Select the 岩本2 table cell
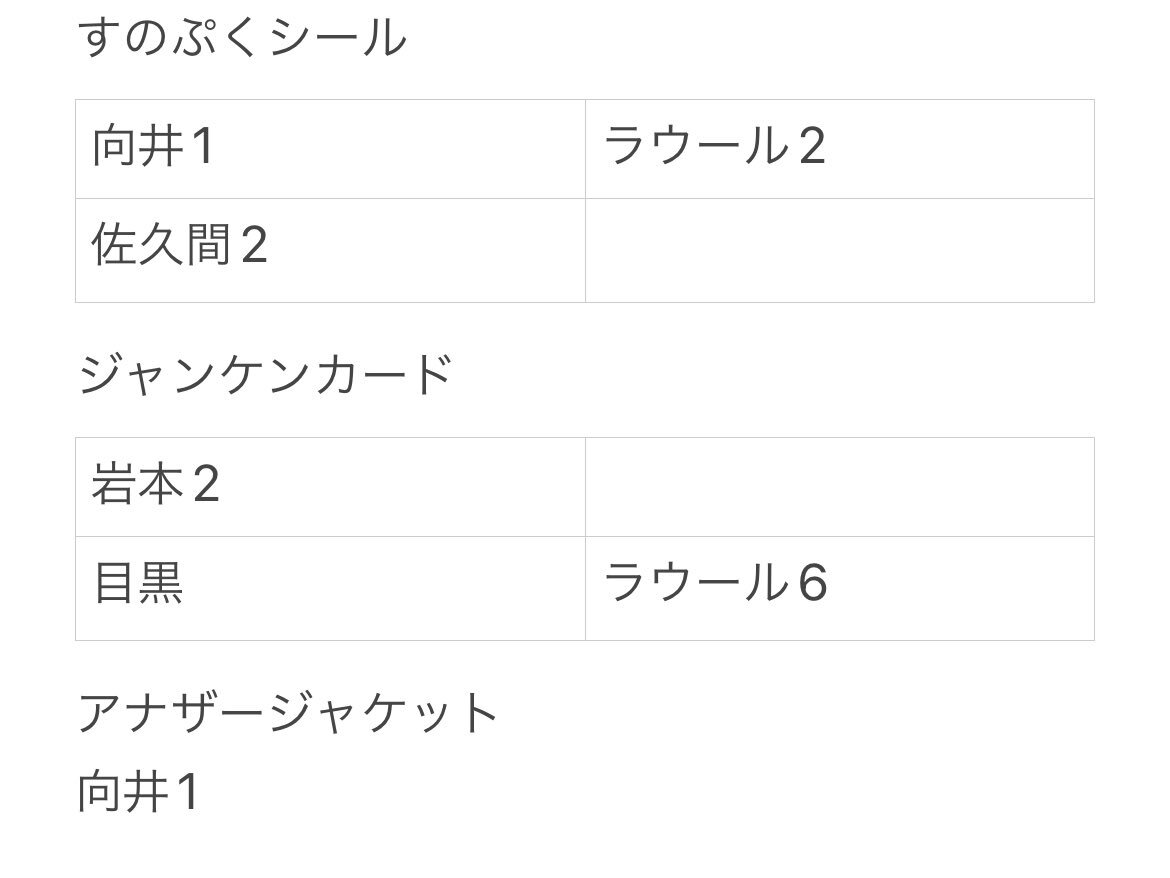The height and width of the screenshot is (878, 1170). [331, 487]
